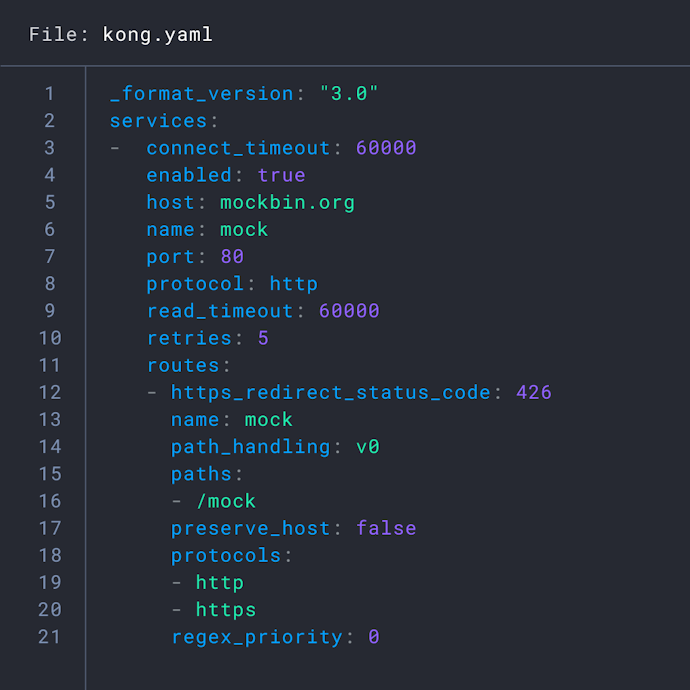Click the connect_timeout key
Screen dimensions: 690x690
(237, 148)
